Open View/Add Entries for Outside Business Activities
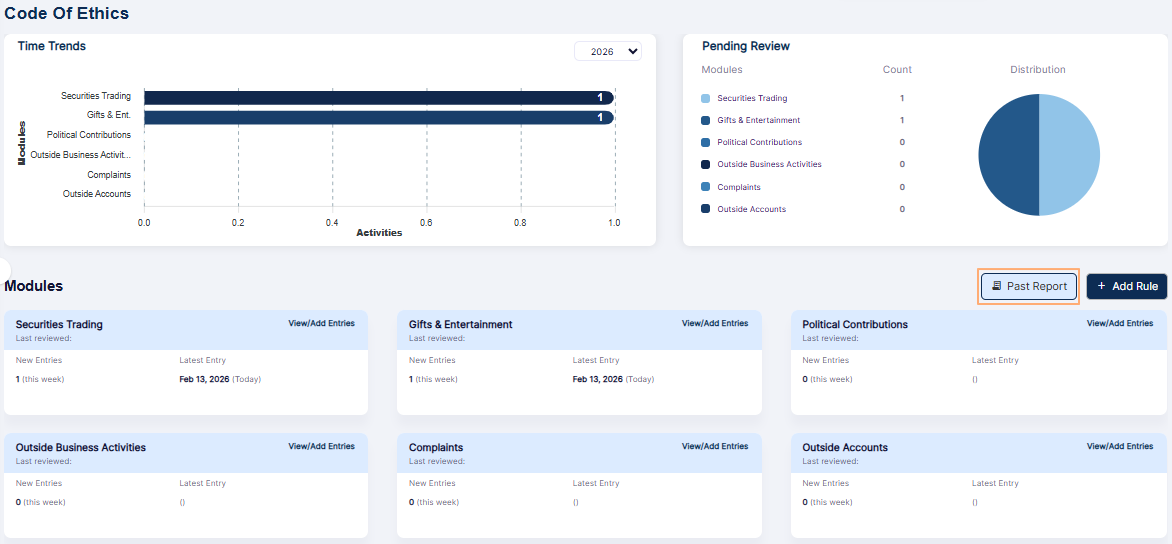 pos(321,447)
